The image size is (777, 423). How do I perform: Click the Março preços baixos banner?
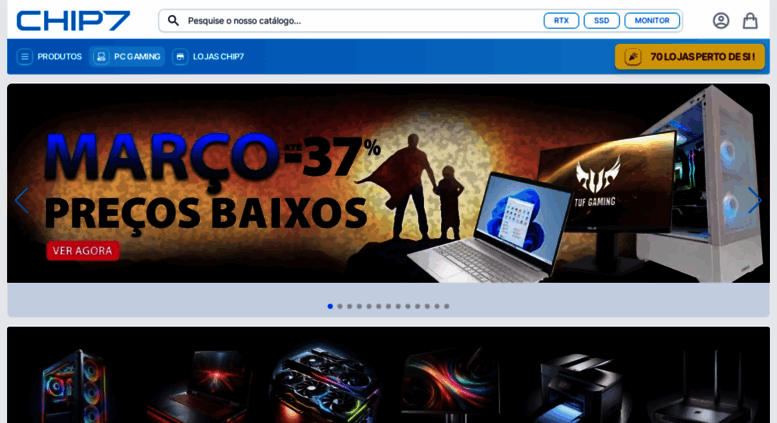point(388,183)
